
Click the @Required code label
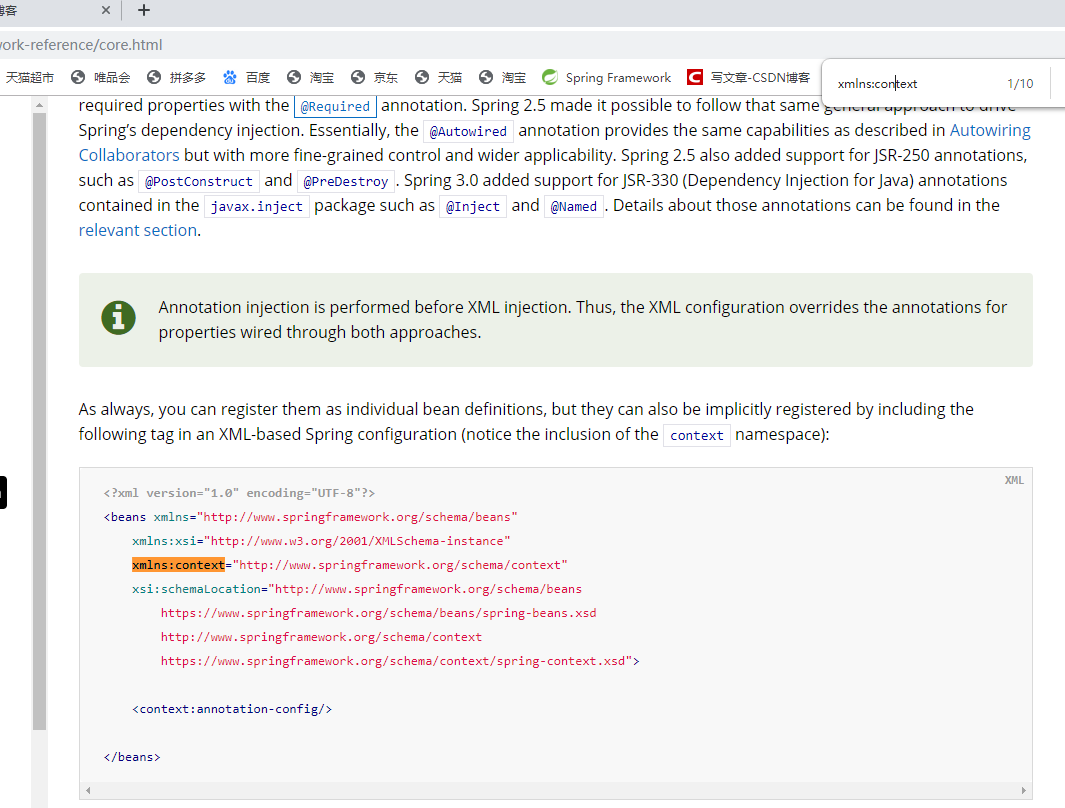335,107
